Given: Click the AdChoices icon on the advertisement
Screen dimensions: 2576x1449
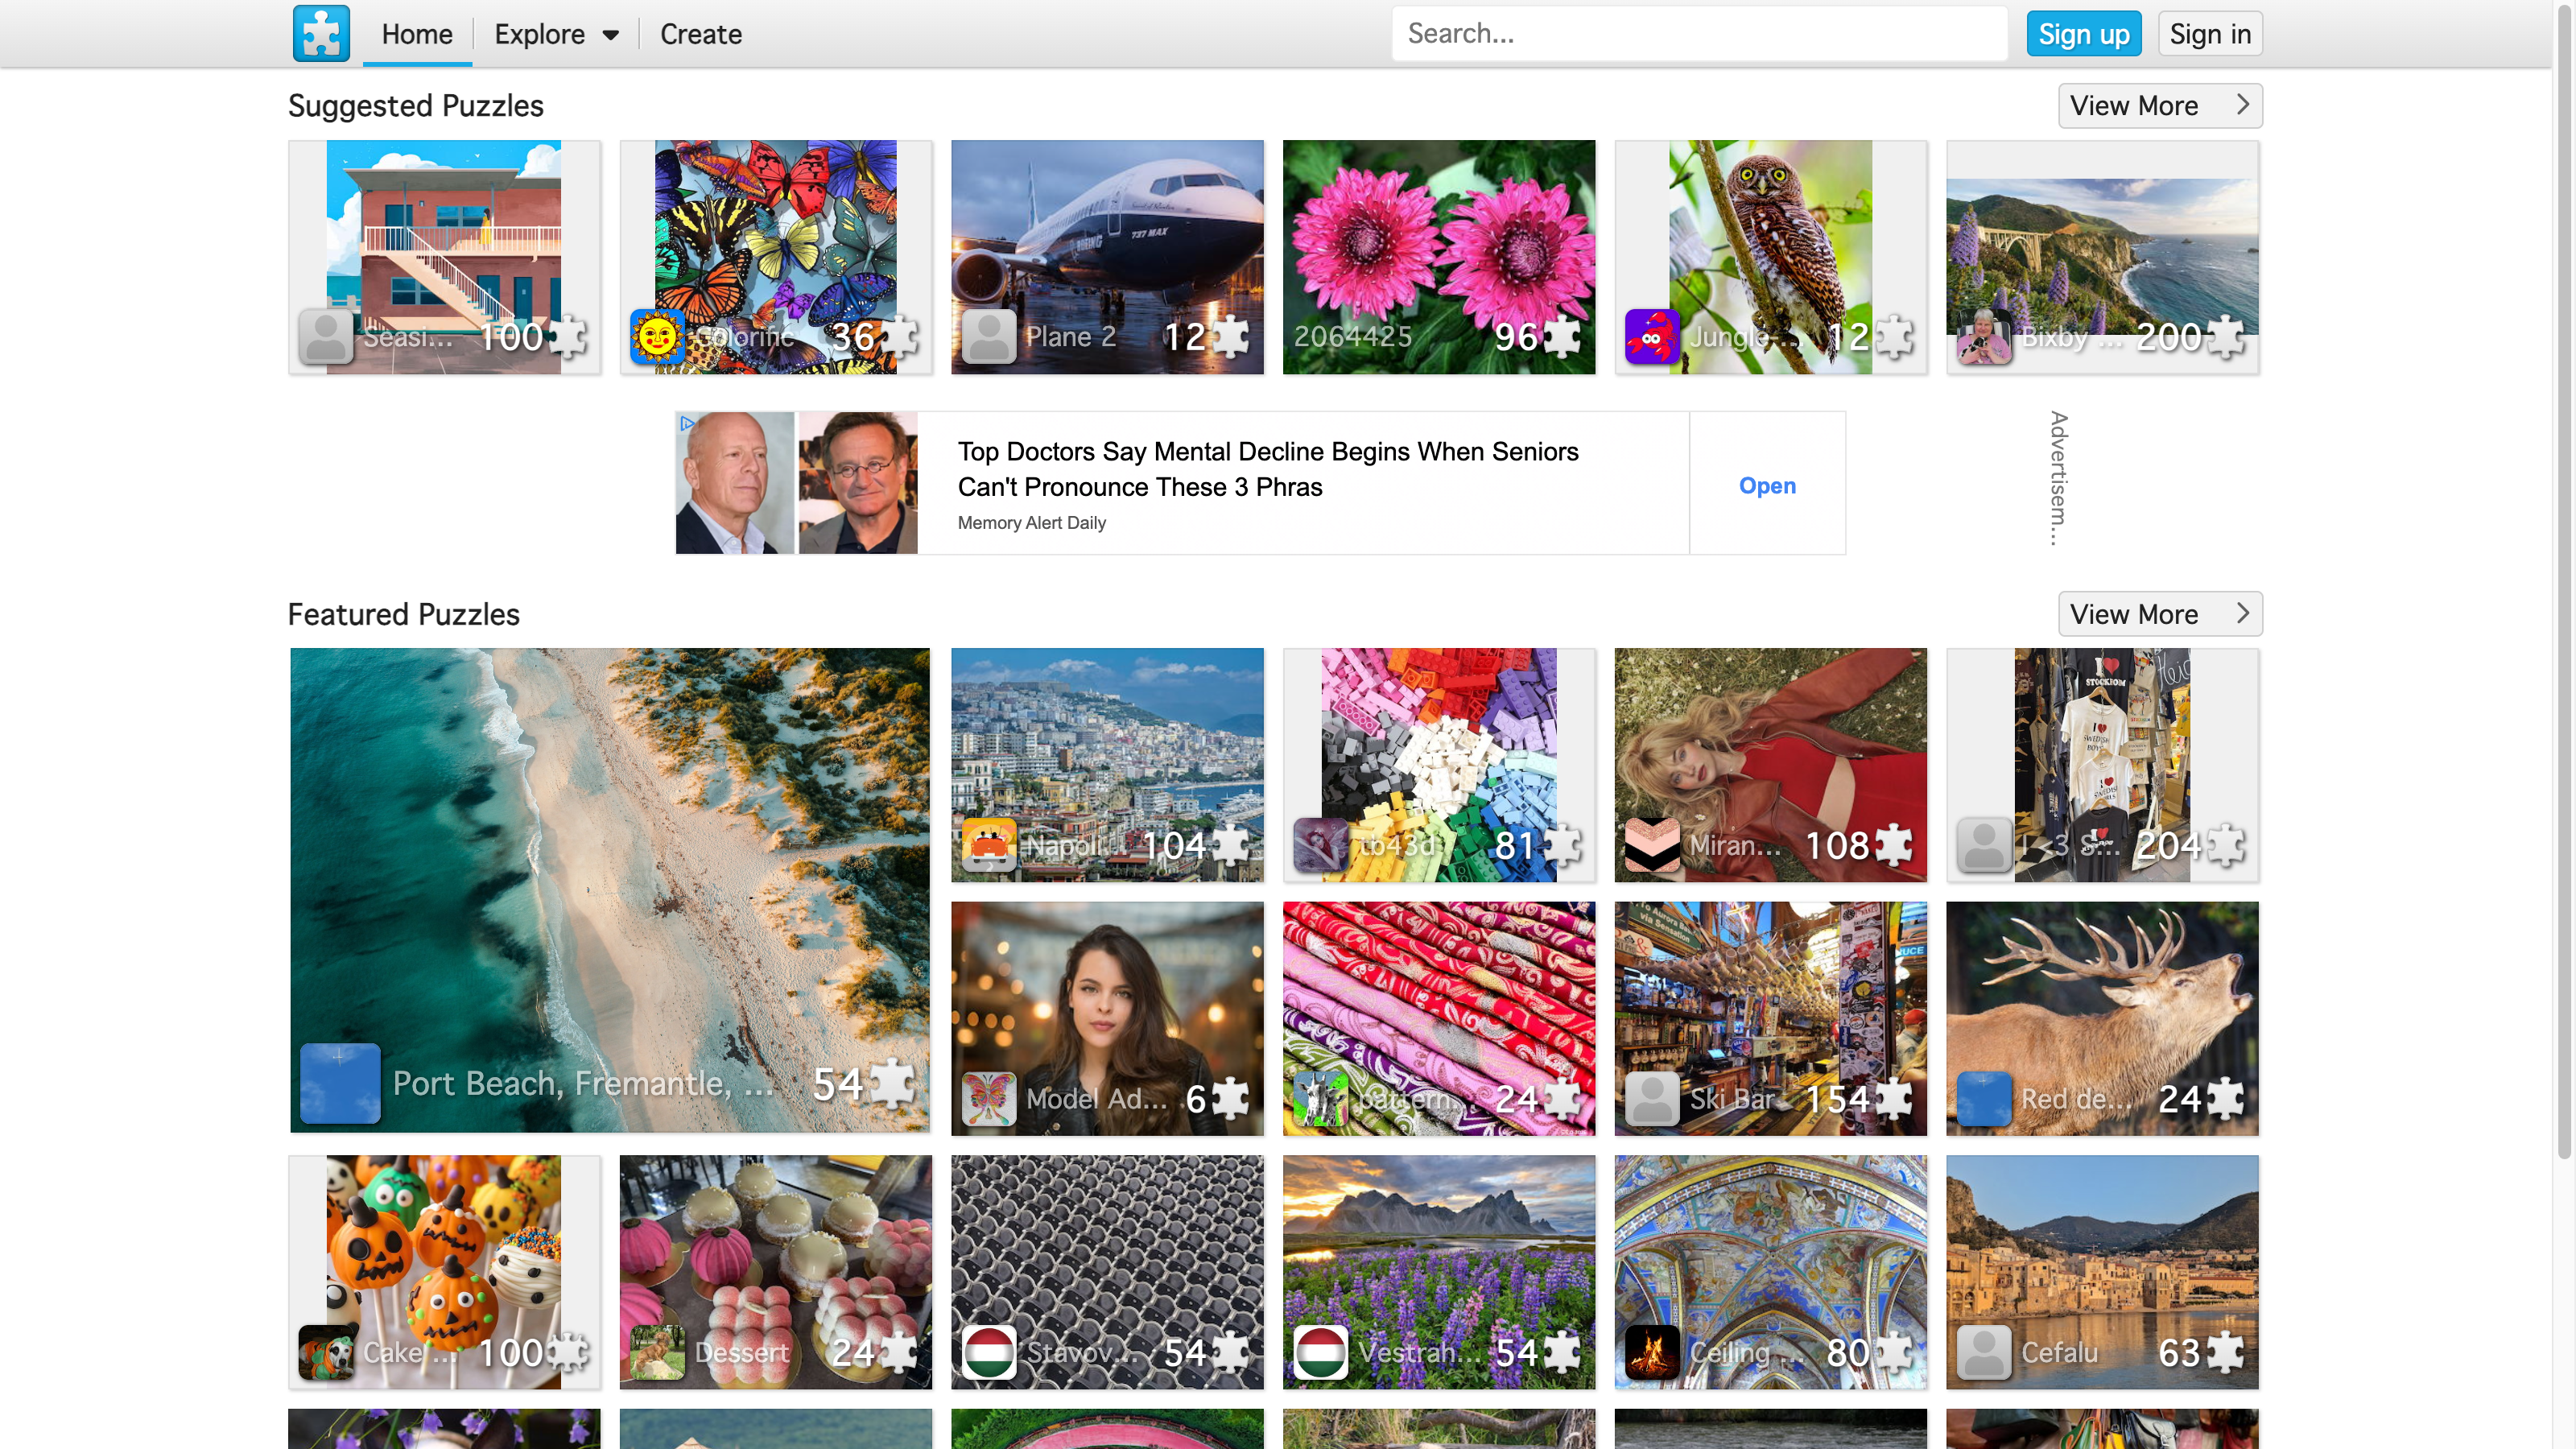Looking at the screenshot, I should click(686, 423).
